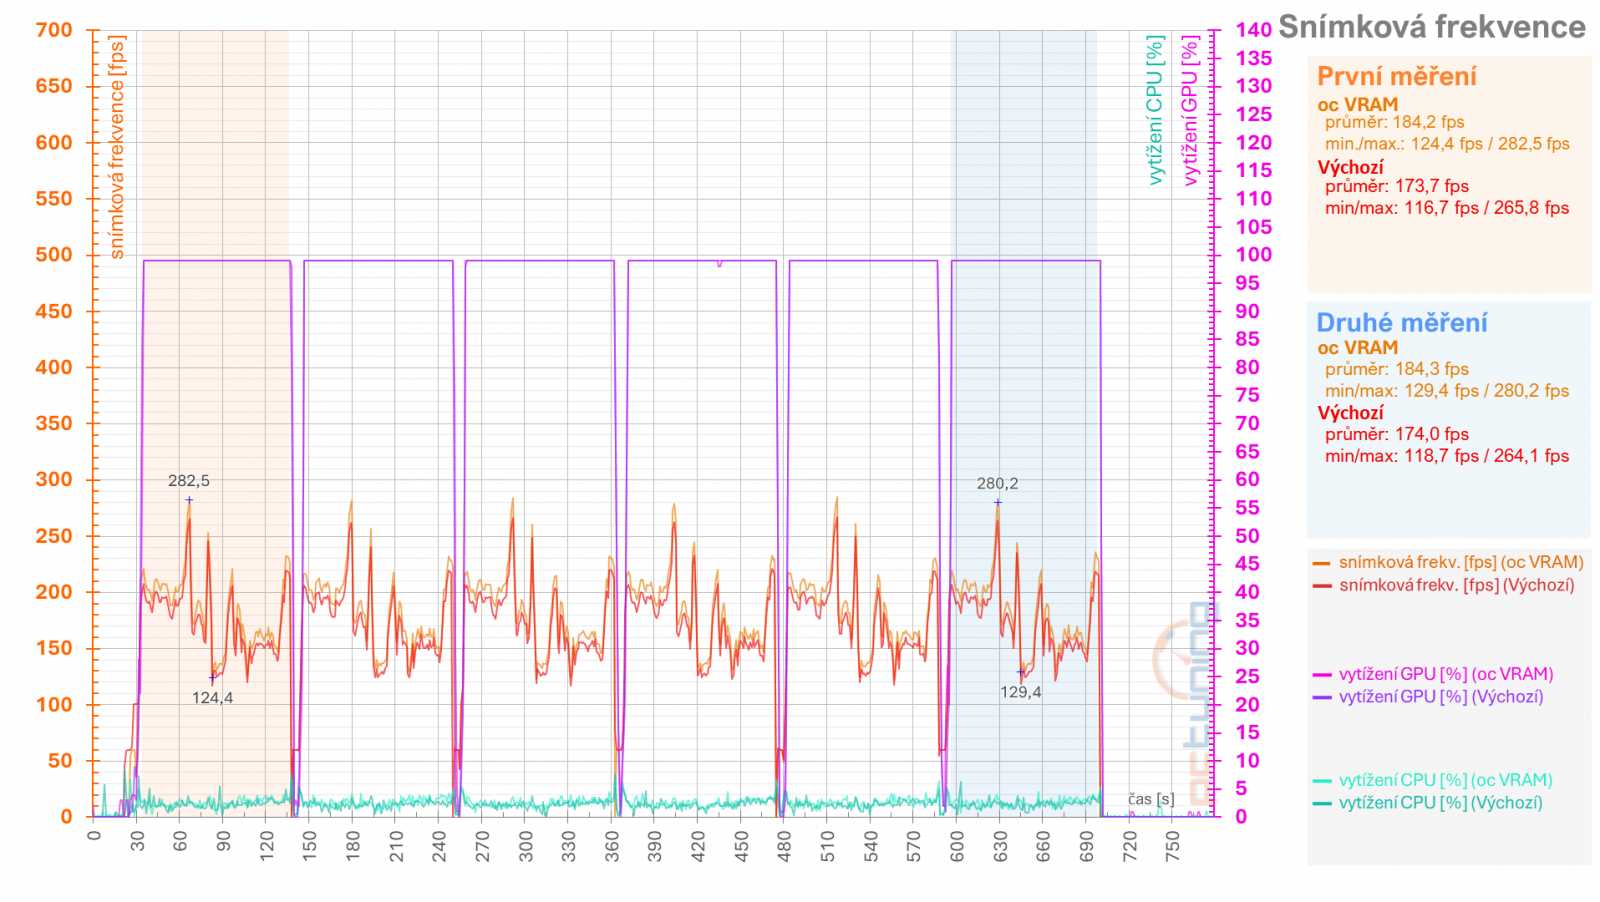The width and height of the screenshot is (1600, 902).
Task: Click the 400 tick on fps axis
Action: [54, 367]
